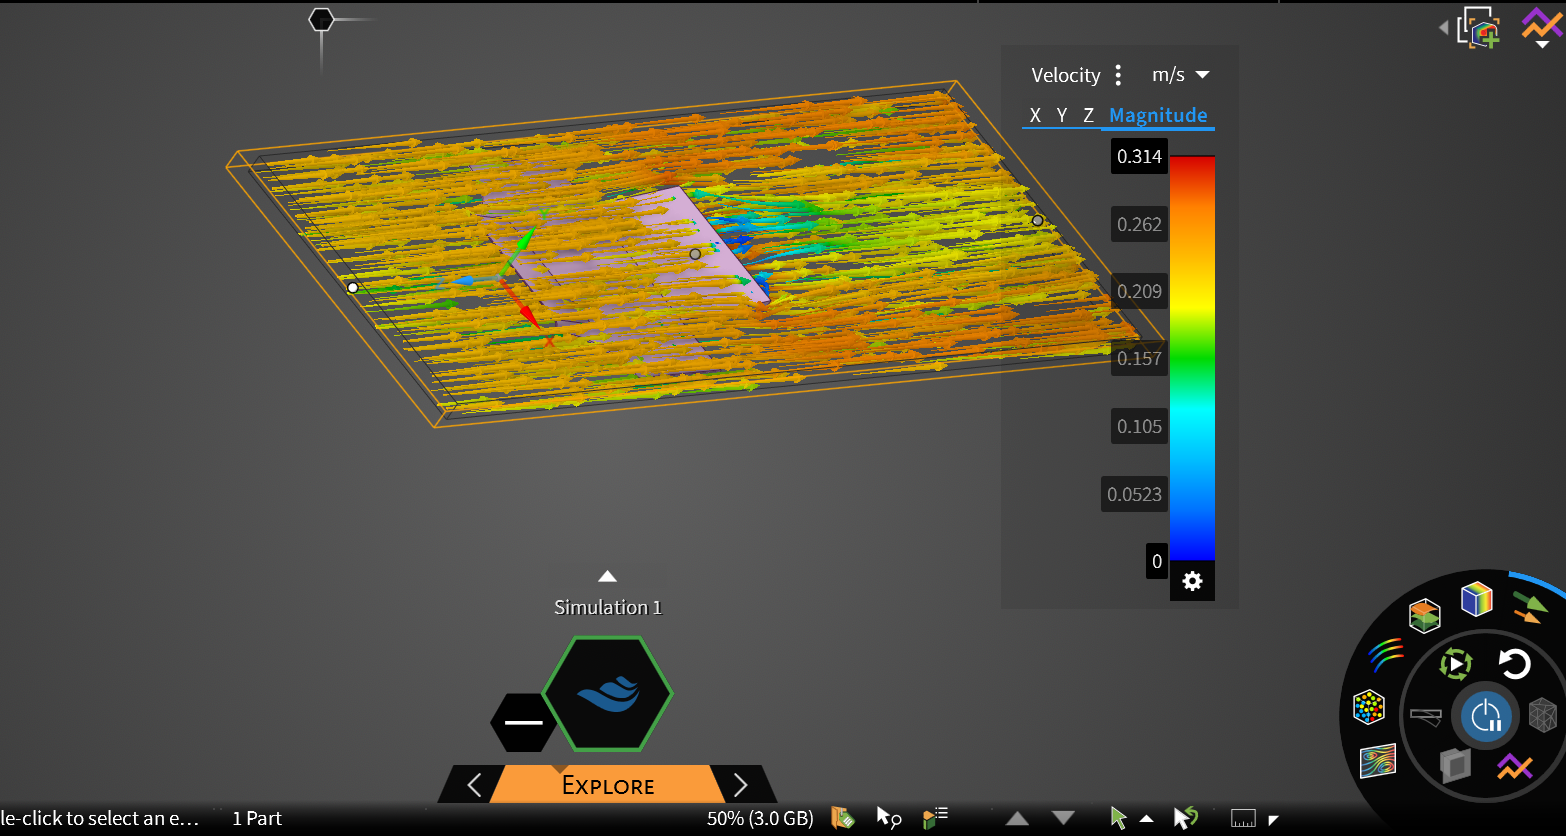Click the 50% (3.0 GB) memory indicator

[x=760, y=818]
